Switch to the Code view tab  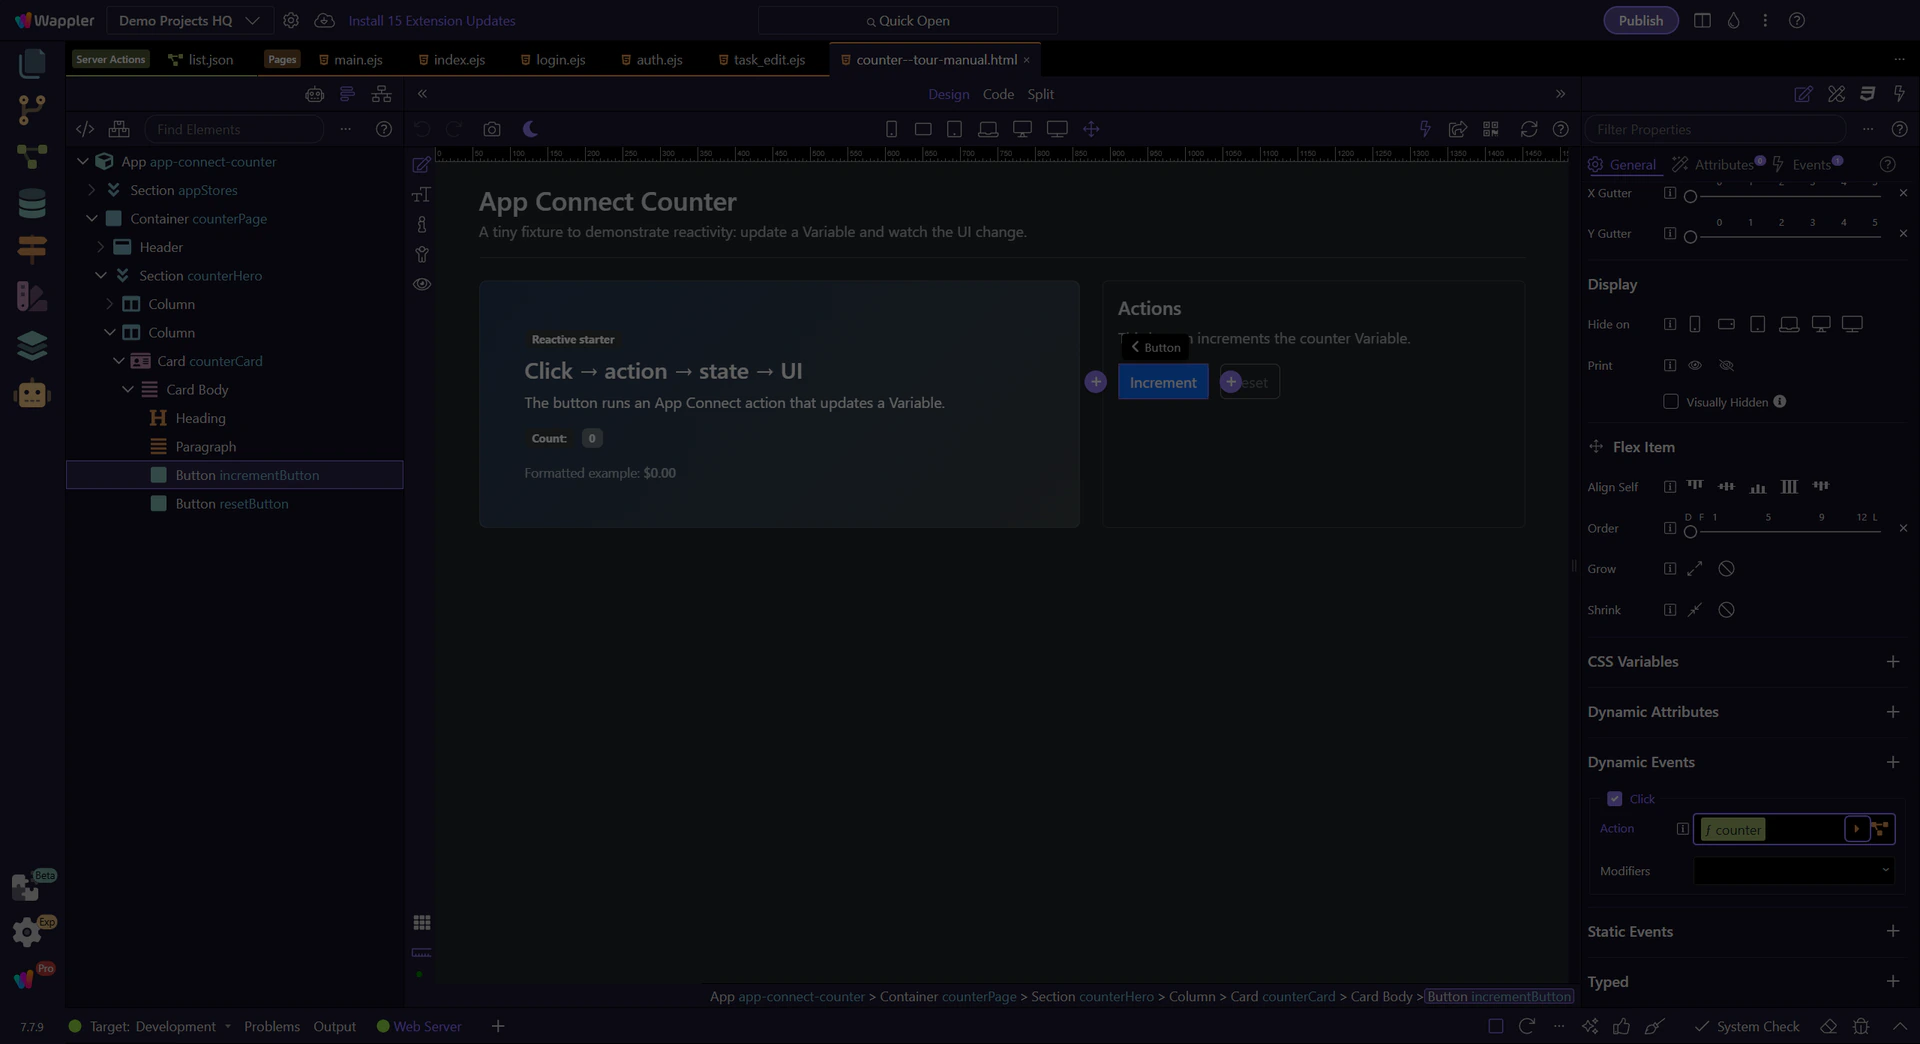pos(998,94)
